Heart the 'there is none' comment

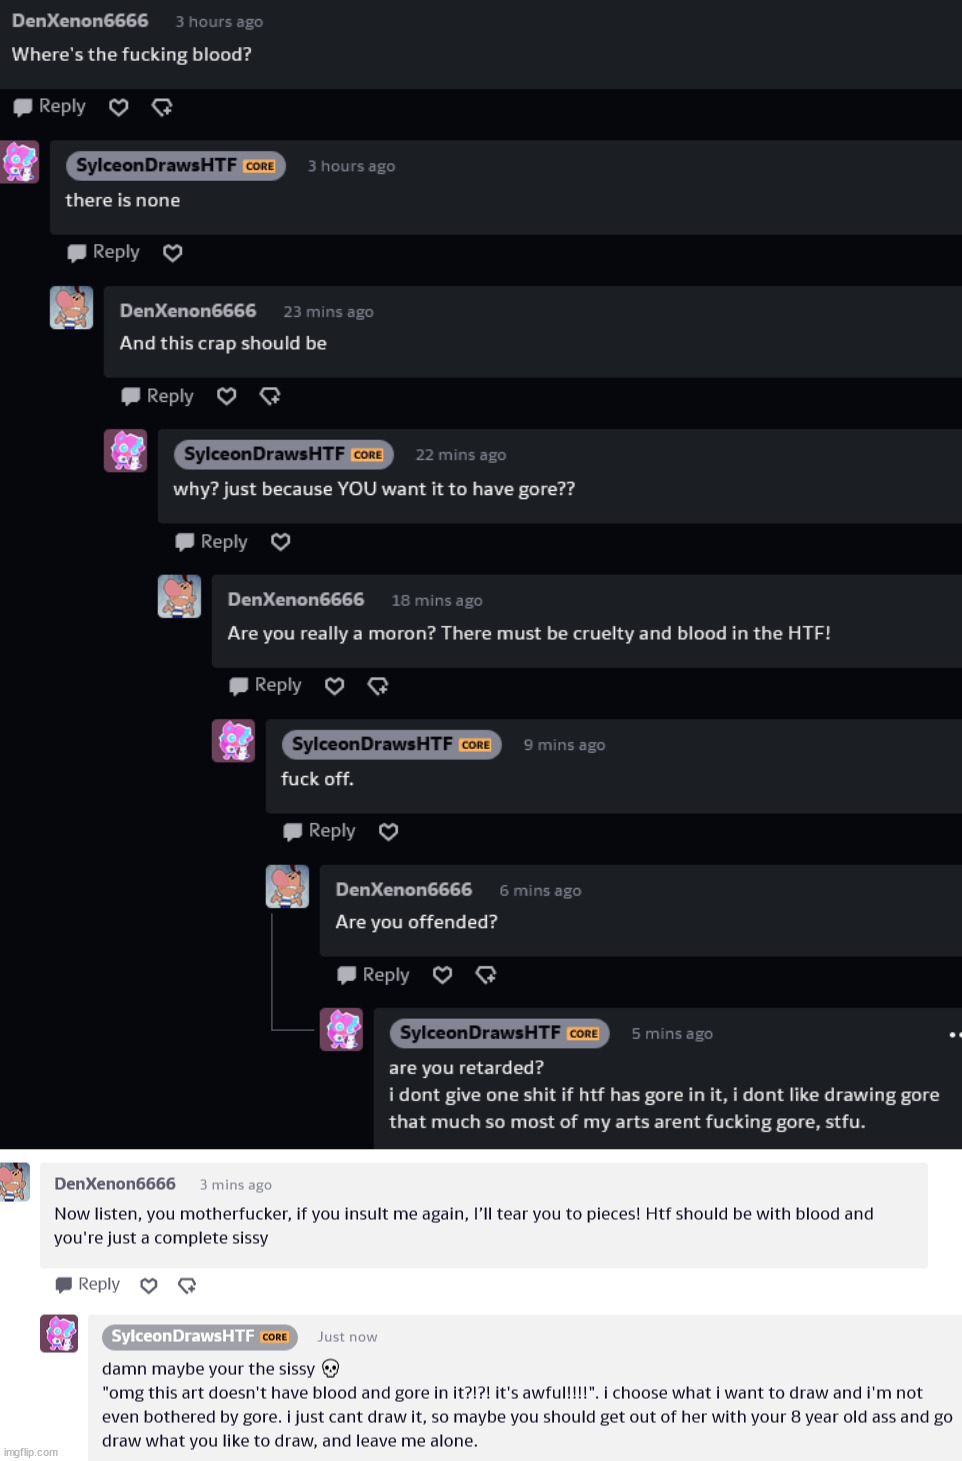(173, 253)
